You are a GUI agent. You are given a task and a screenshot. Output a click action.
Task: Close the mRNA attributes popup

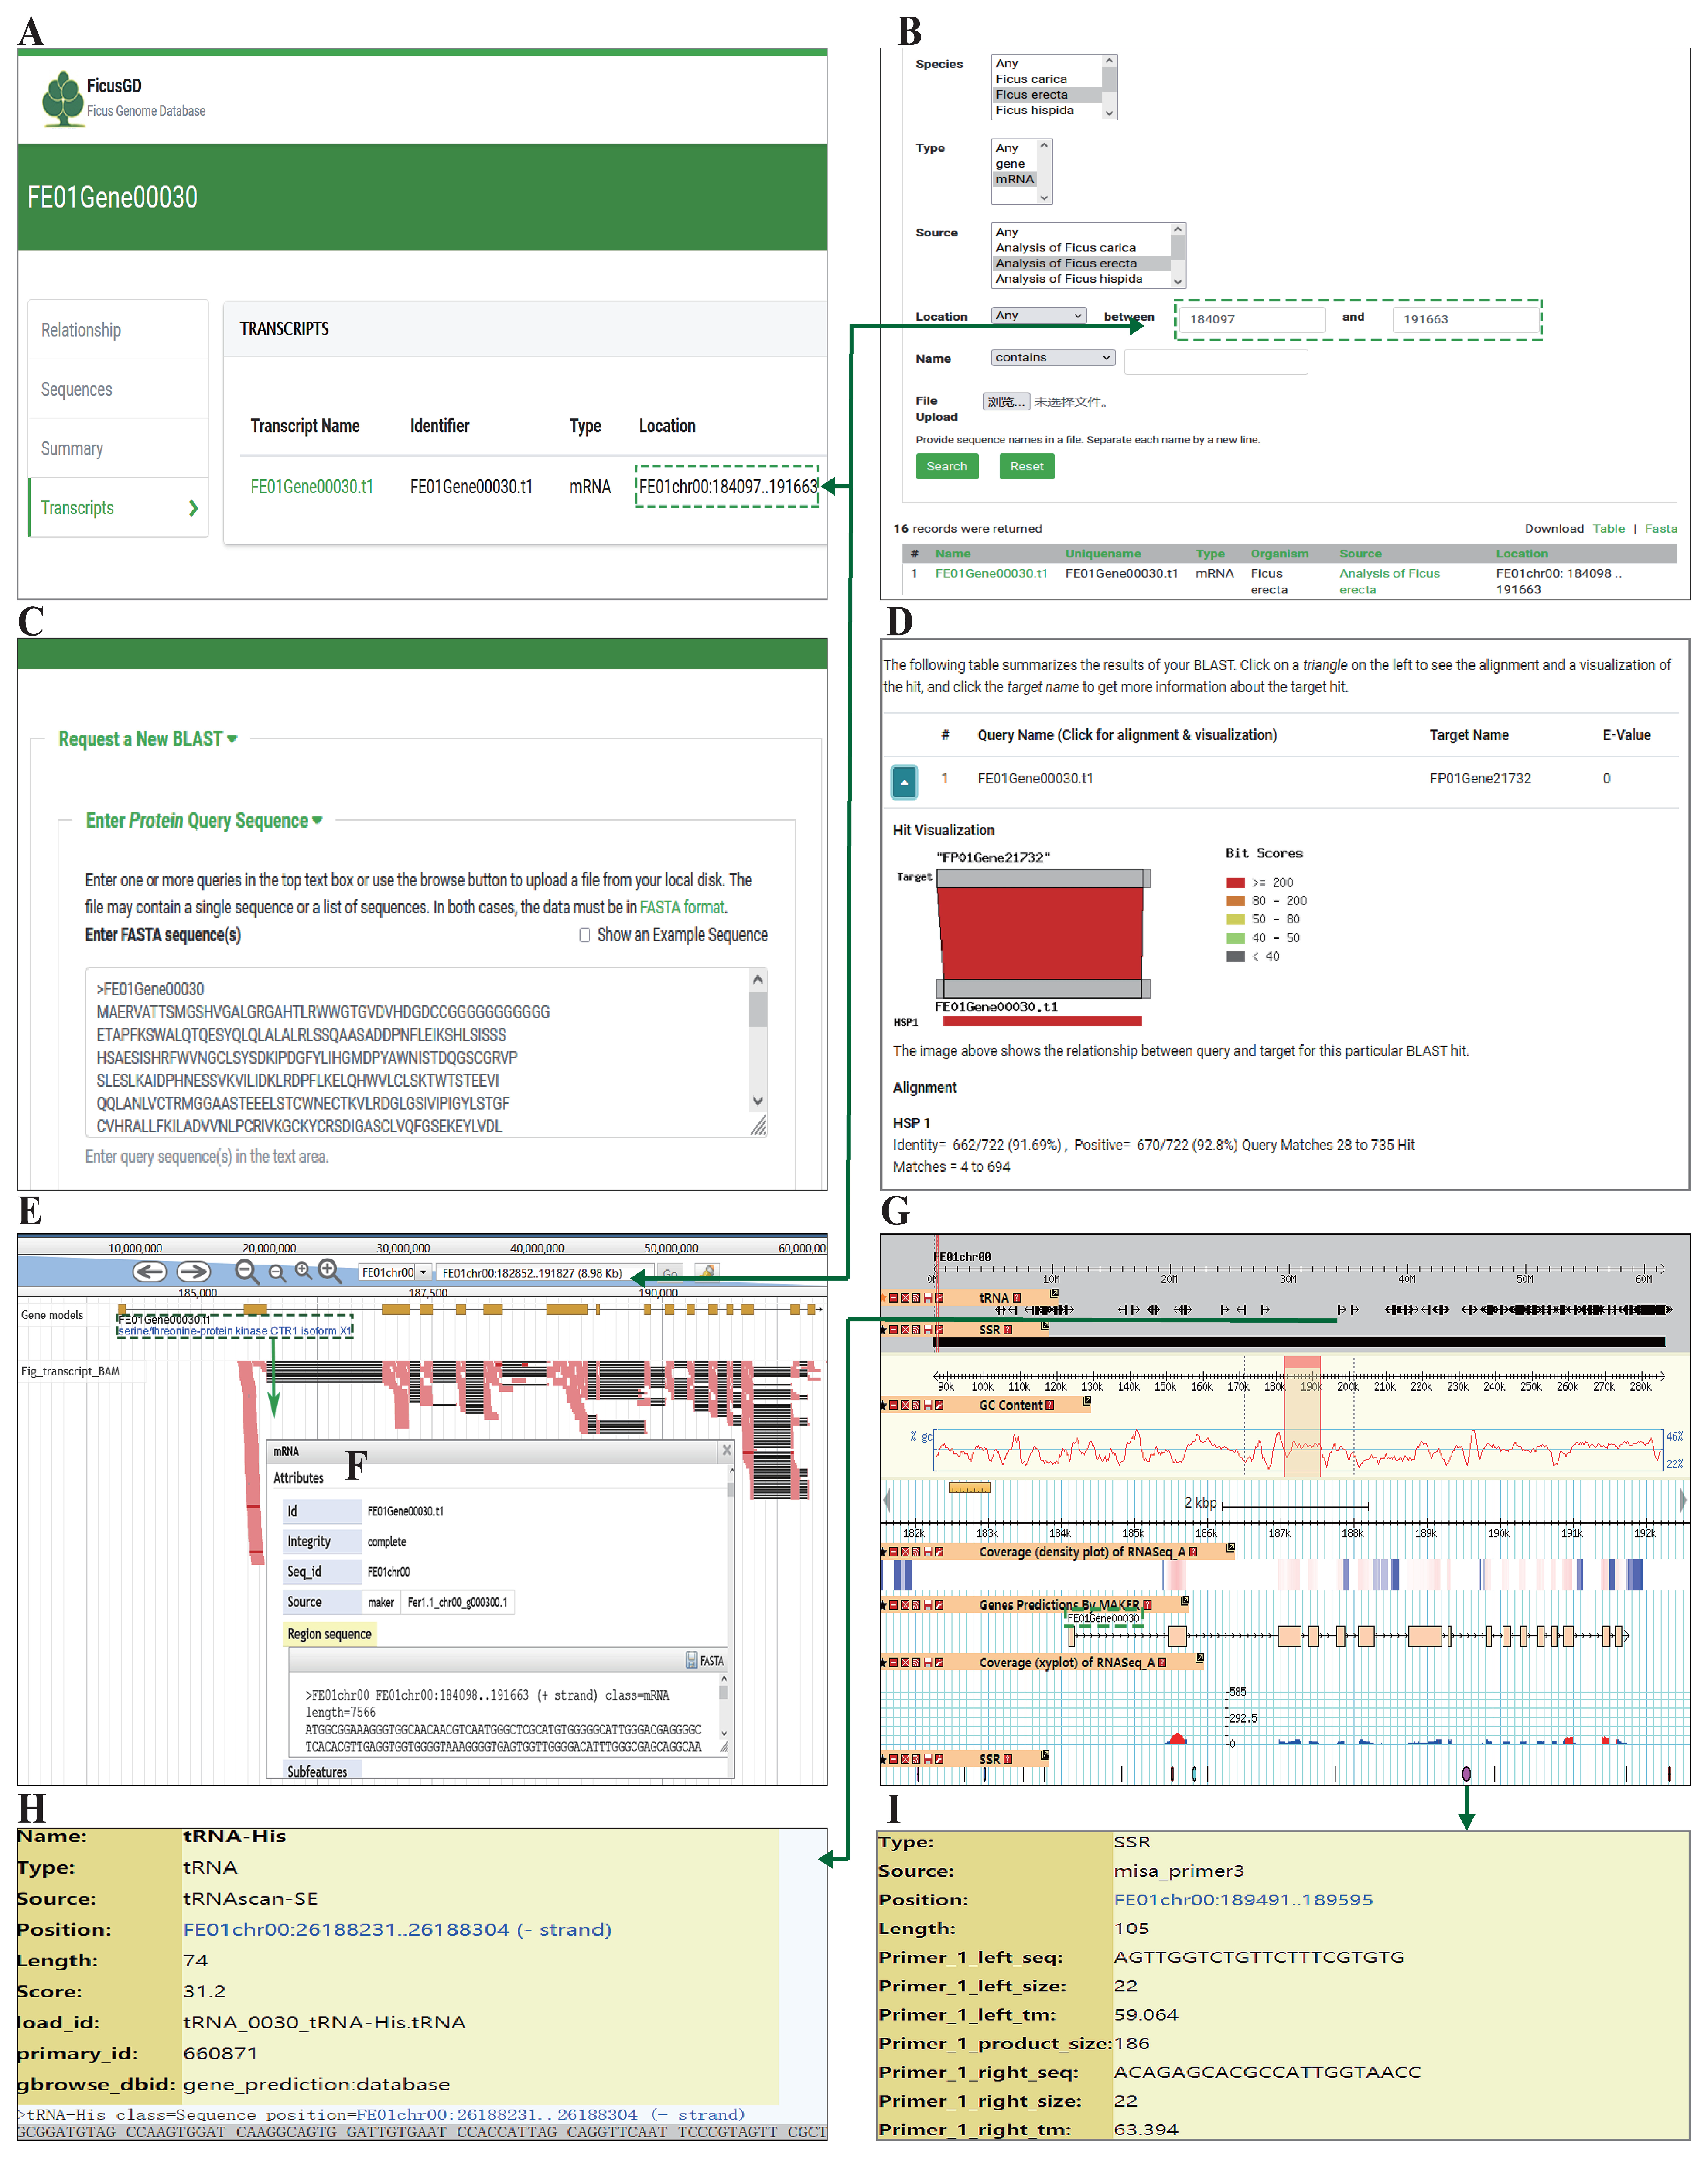[x=726, y=1450]
